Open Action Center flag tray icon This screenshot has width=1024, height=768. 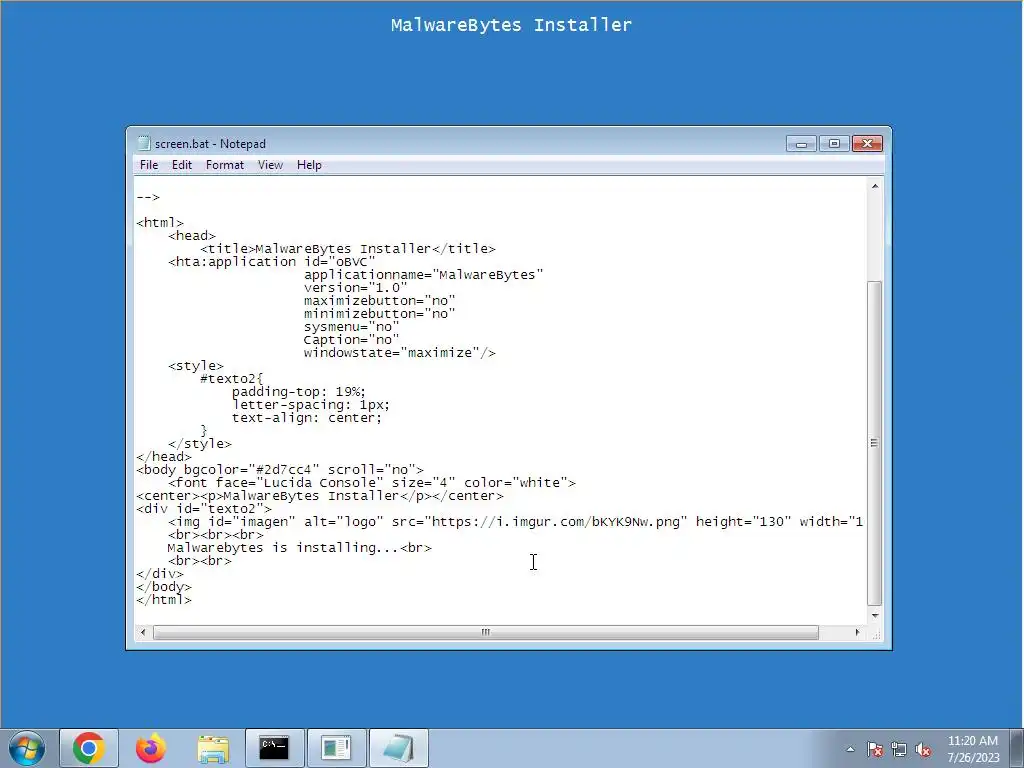click(875, 749)
